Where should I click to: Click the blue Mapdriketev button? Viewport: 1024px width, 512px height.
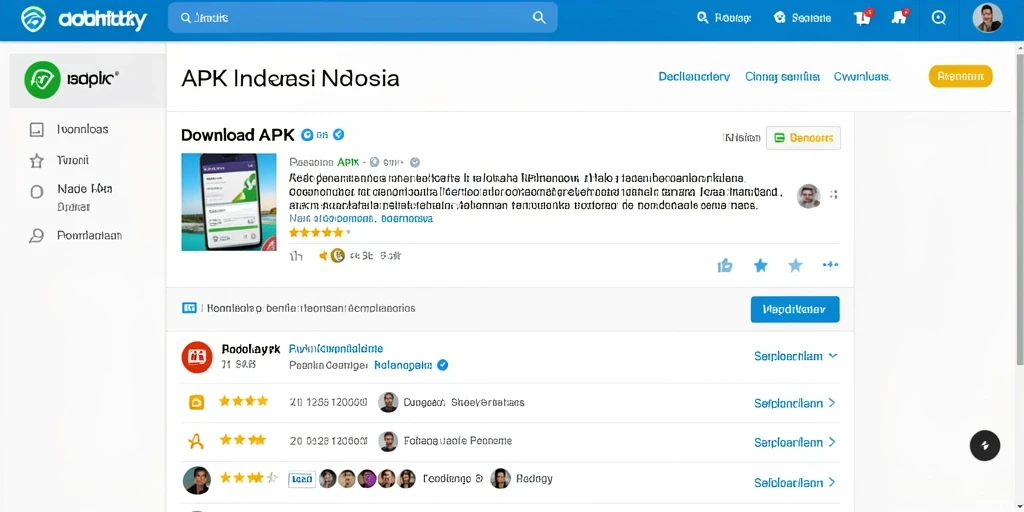point(795,310)
